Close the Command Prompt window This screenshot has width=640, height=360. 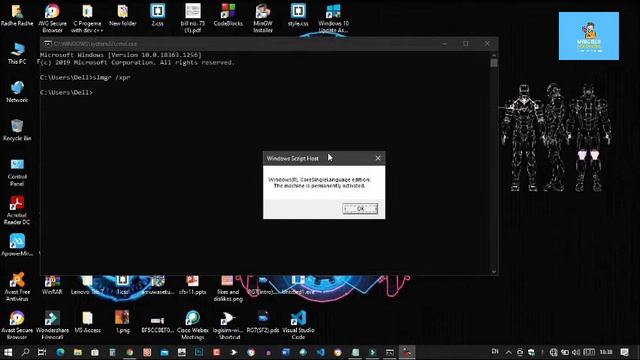pyautogui.click(x=487, y=43)
